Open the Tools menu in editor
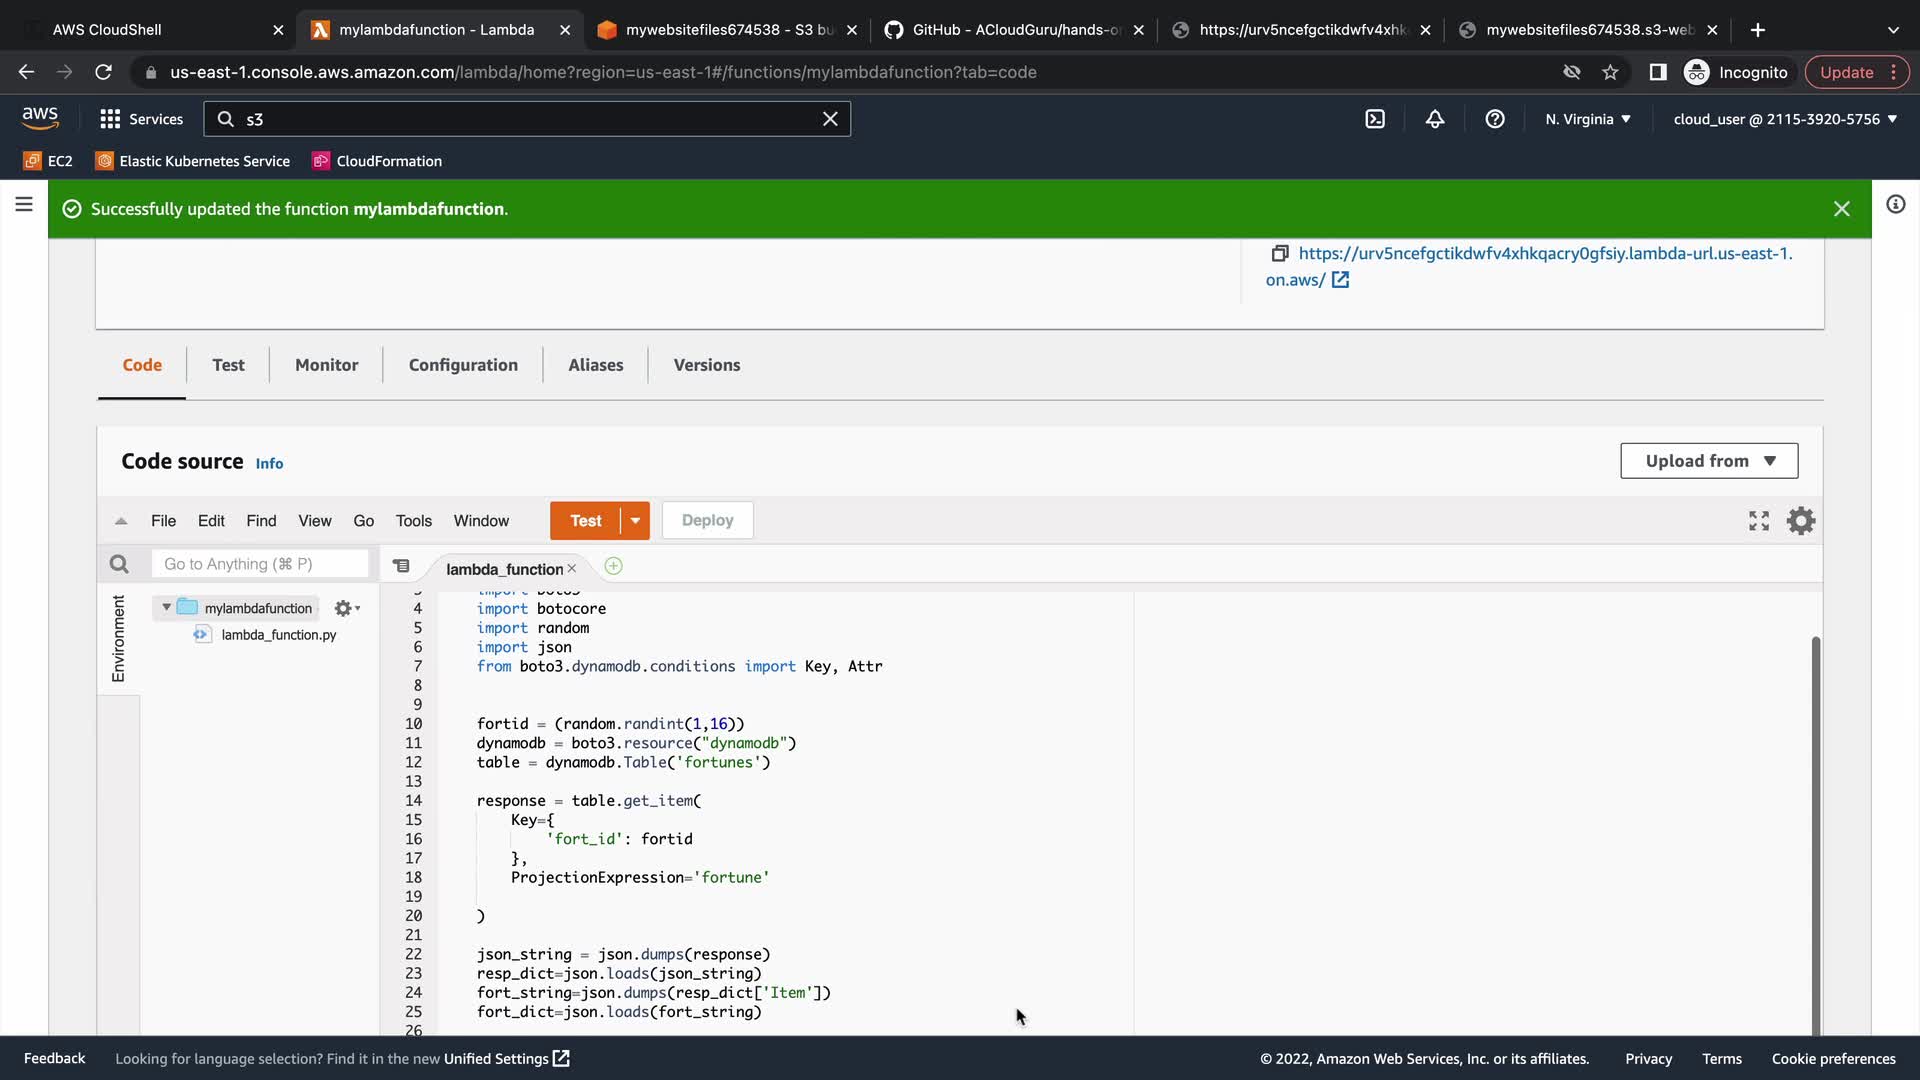The image size is (1920, 1080). coord(413,521)
